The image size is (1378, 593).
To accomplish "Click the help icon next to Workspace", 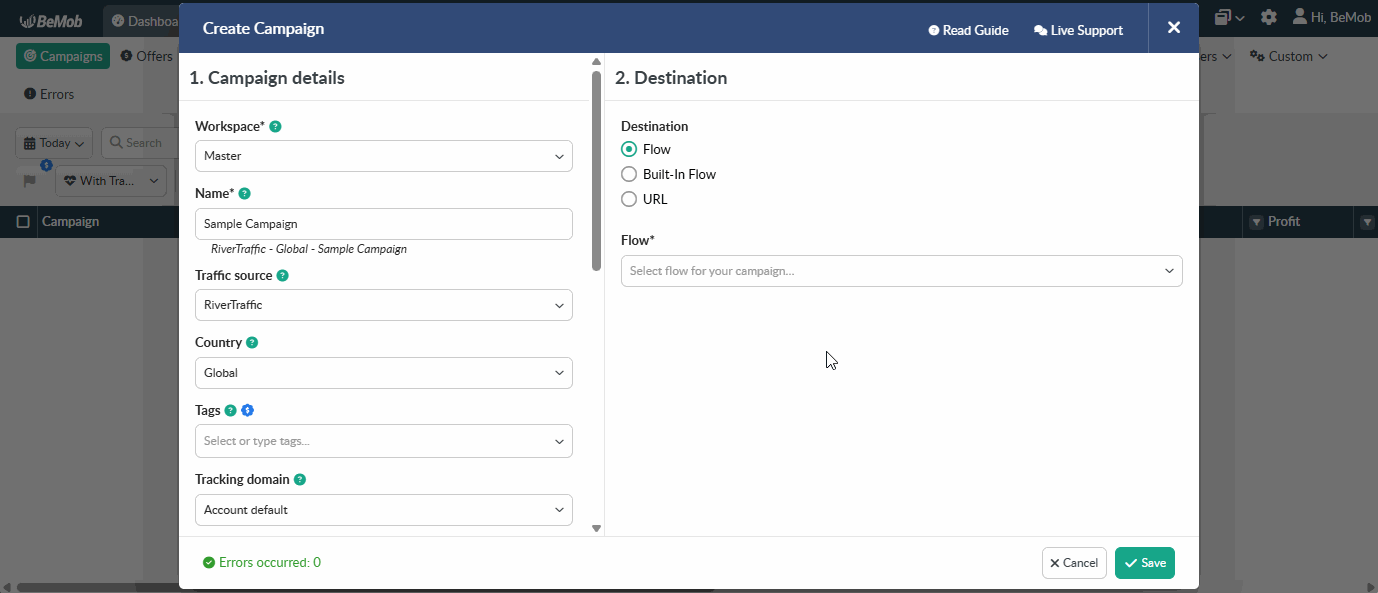I will [x=275, y=127].
